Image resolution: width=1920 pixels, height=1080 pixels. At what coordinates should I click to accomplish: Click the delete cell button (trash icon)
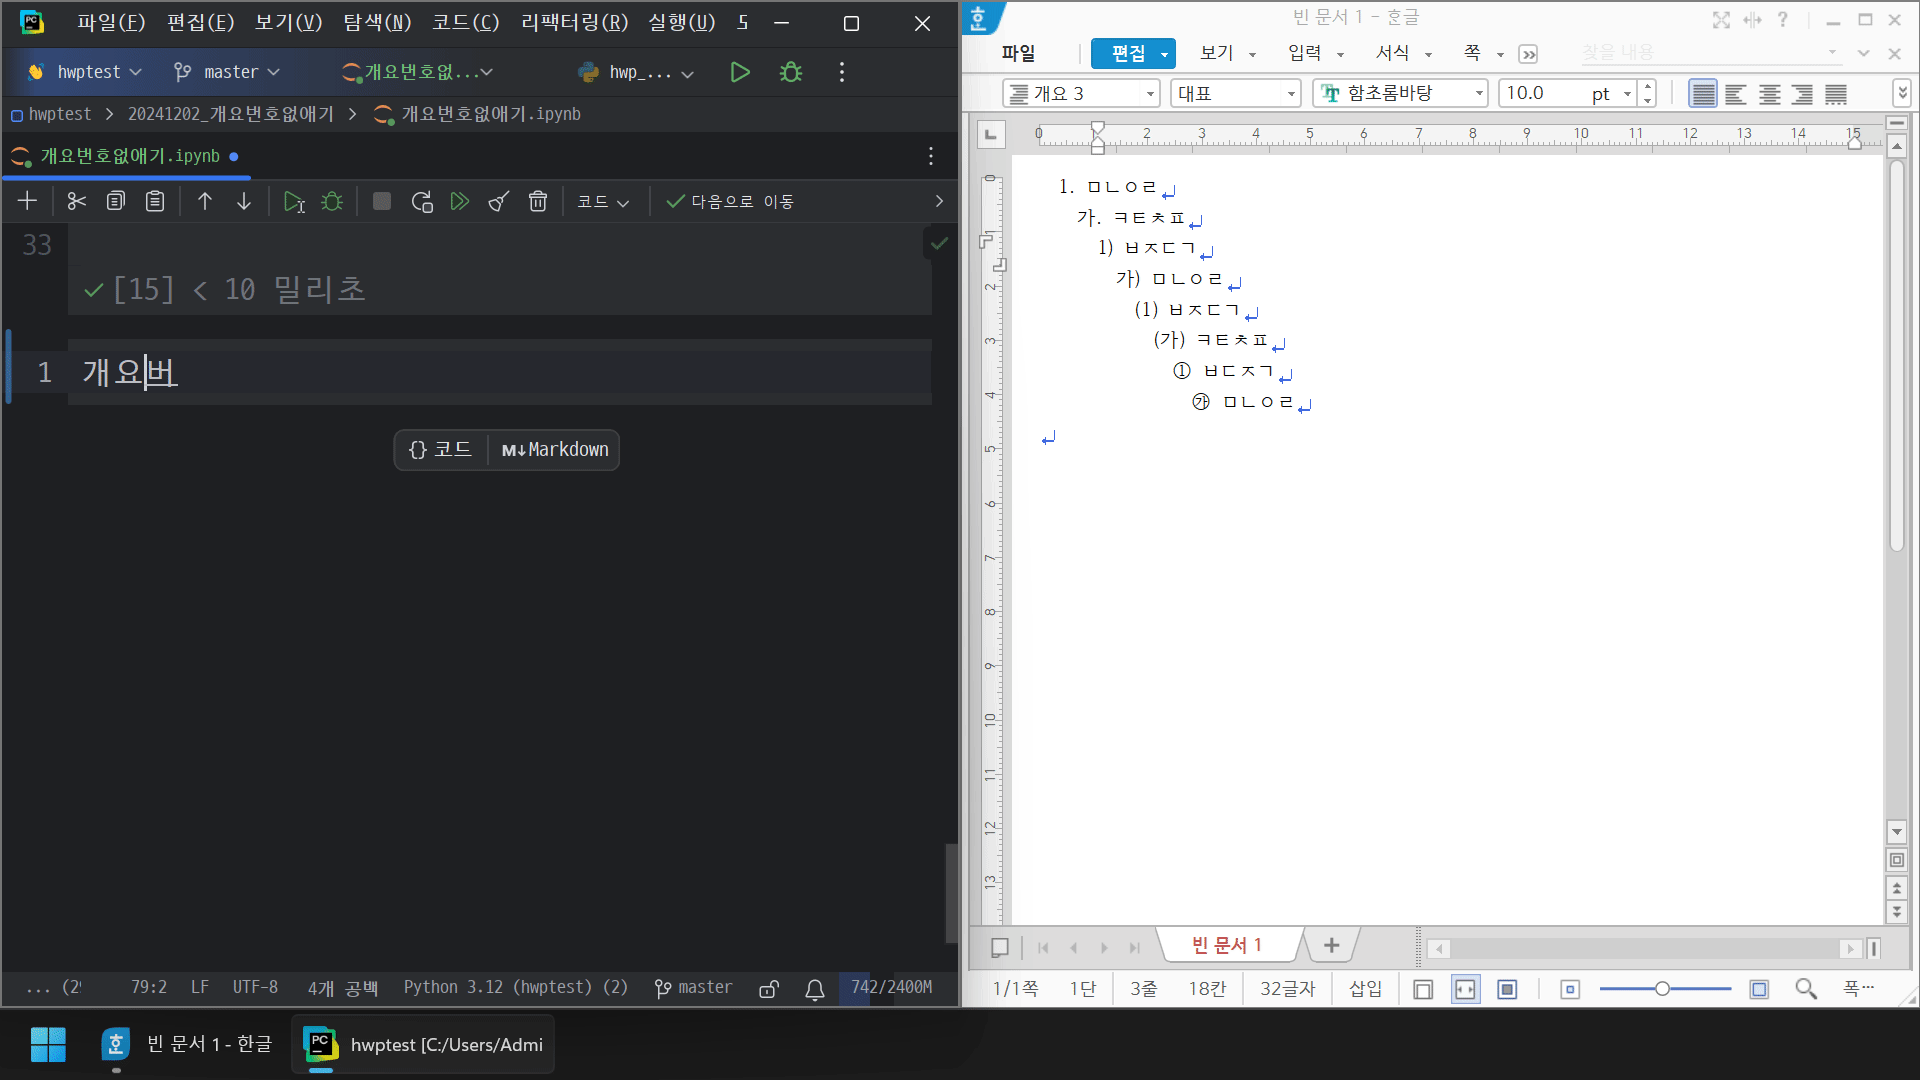[538, 200]
